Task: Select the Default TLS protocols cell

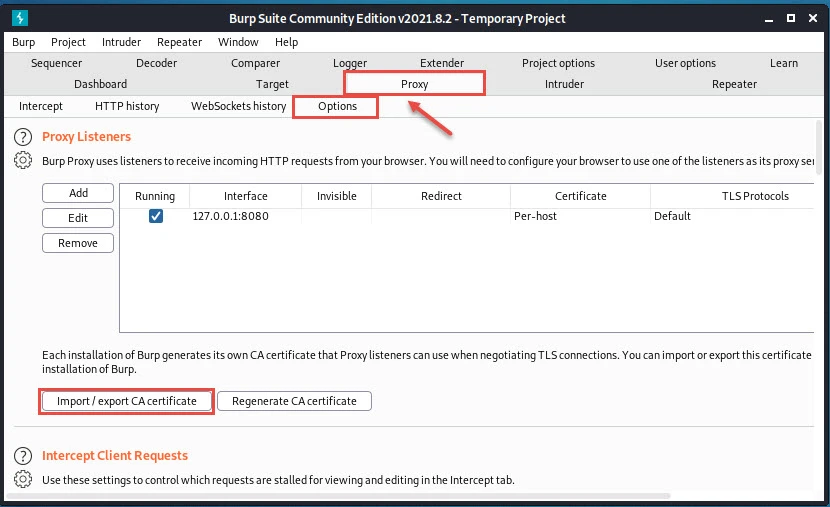Action: click(x=733, y=216)
